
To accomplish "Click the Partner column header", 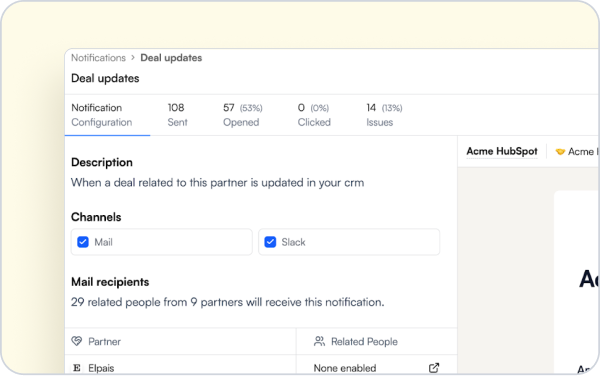I will [104, 342].
